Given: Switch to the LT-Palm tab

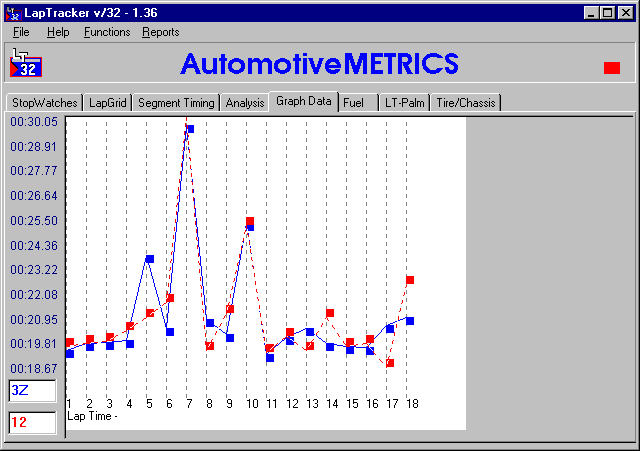Looking at the screenshot, I should click(404, 102).
